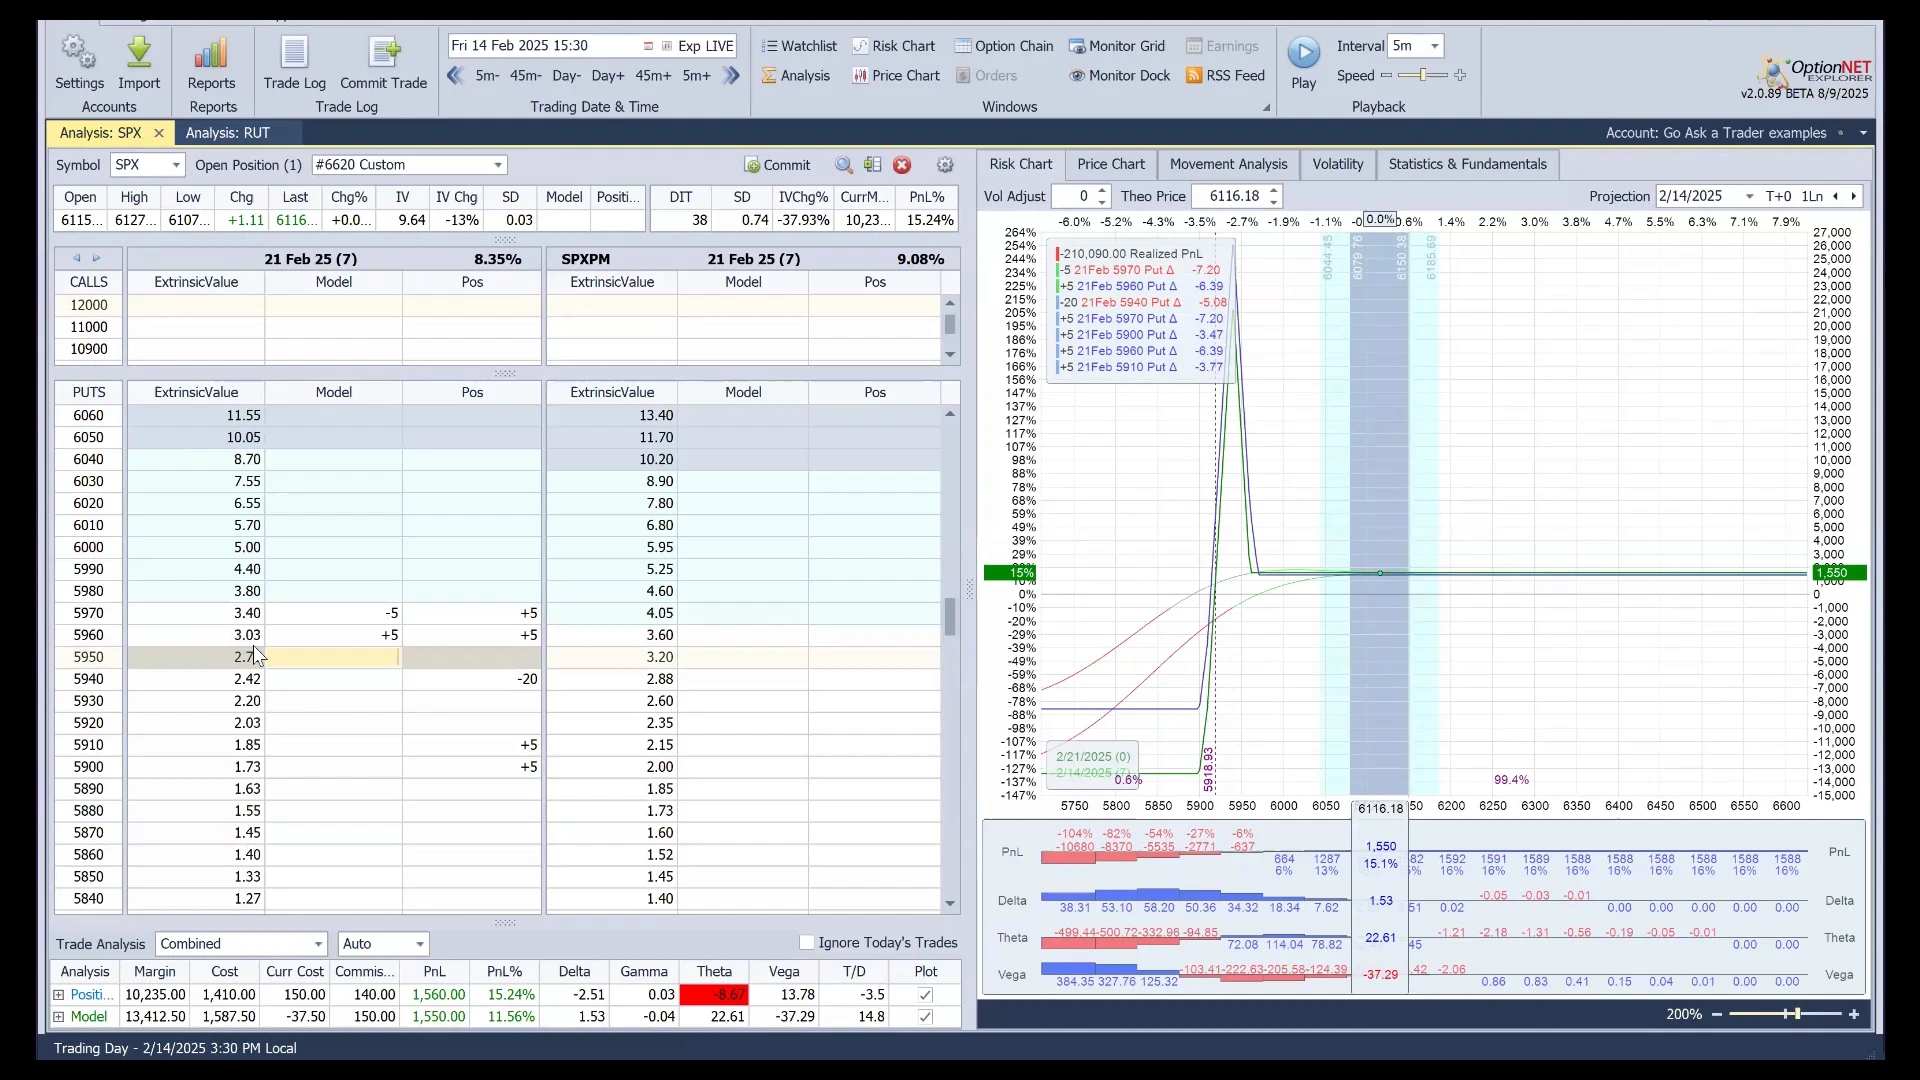Increase playback speed with the plus icon
Viewport: 1920px width, 1080px height.
point(1460,75)
